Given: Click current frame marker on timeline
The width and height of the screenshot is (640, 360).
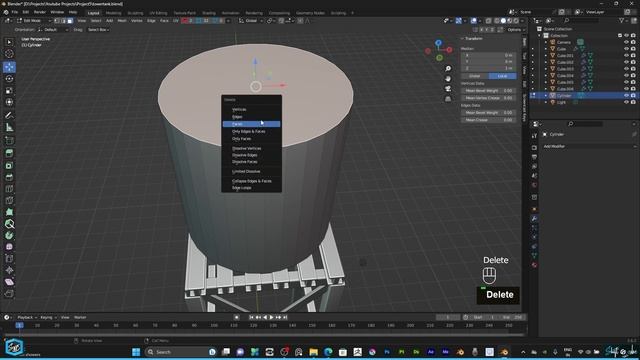Looking at the screenshot, I should pos(19,325).
